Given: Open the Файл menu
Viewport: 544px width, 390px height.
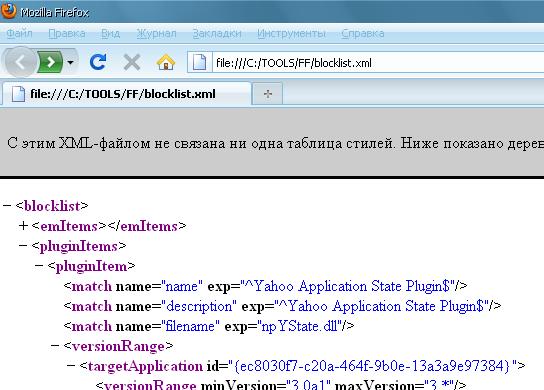Looking at the screenshot, I should [x=19, y=33].
